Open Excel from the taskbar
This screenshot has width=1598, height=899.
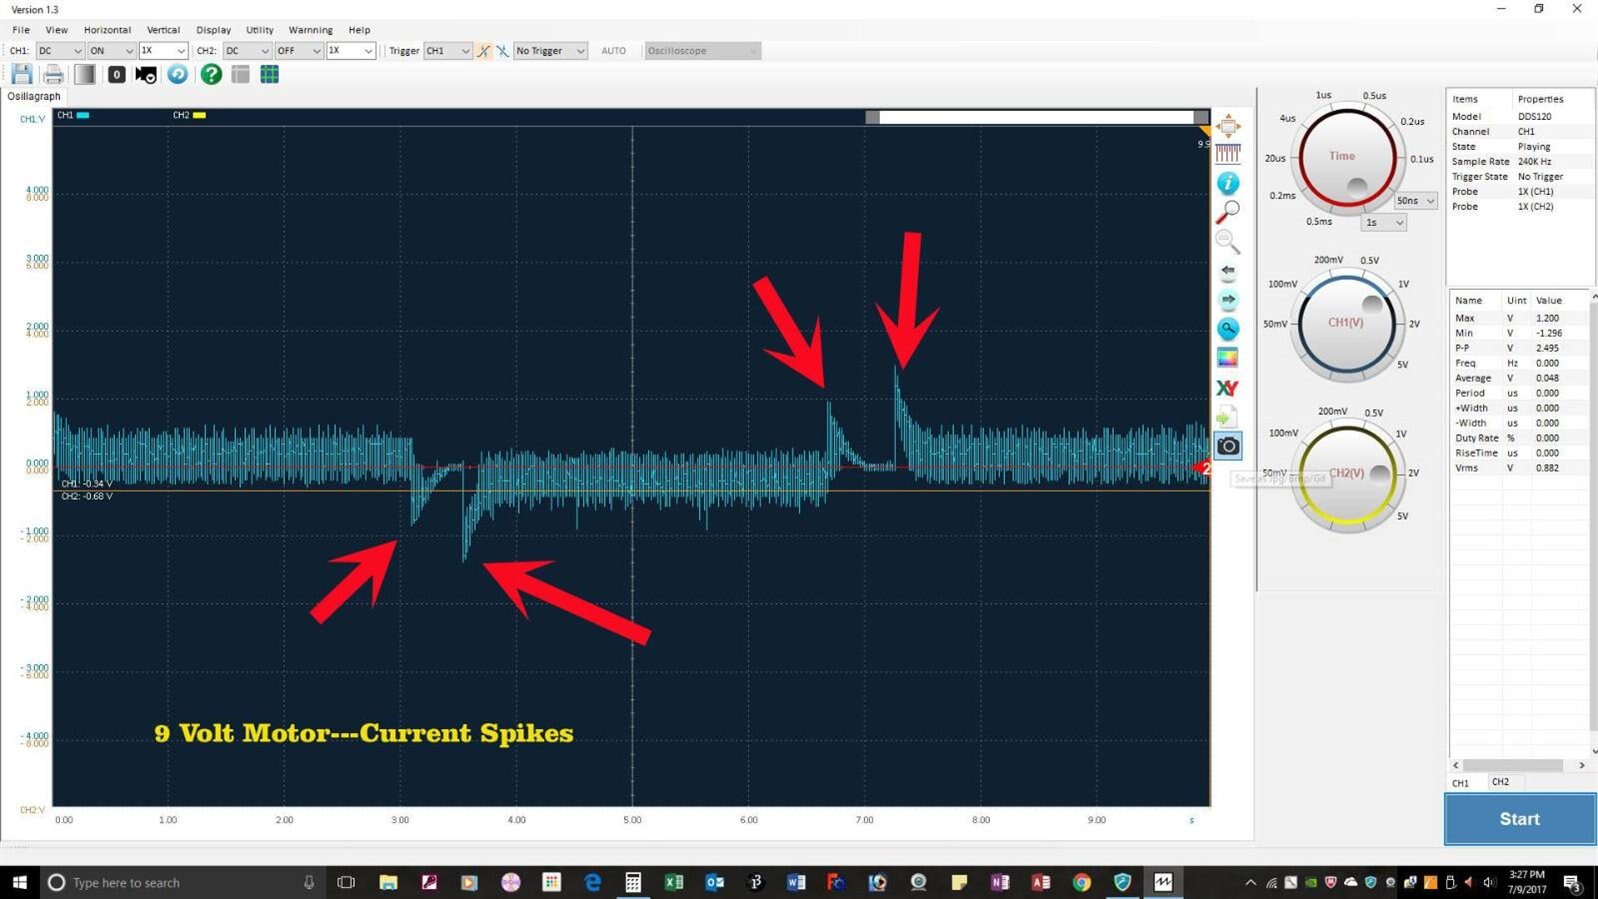674,882
